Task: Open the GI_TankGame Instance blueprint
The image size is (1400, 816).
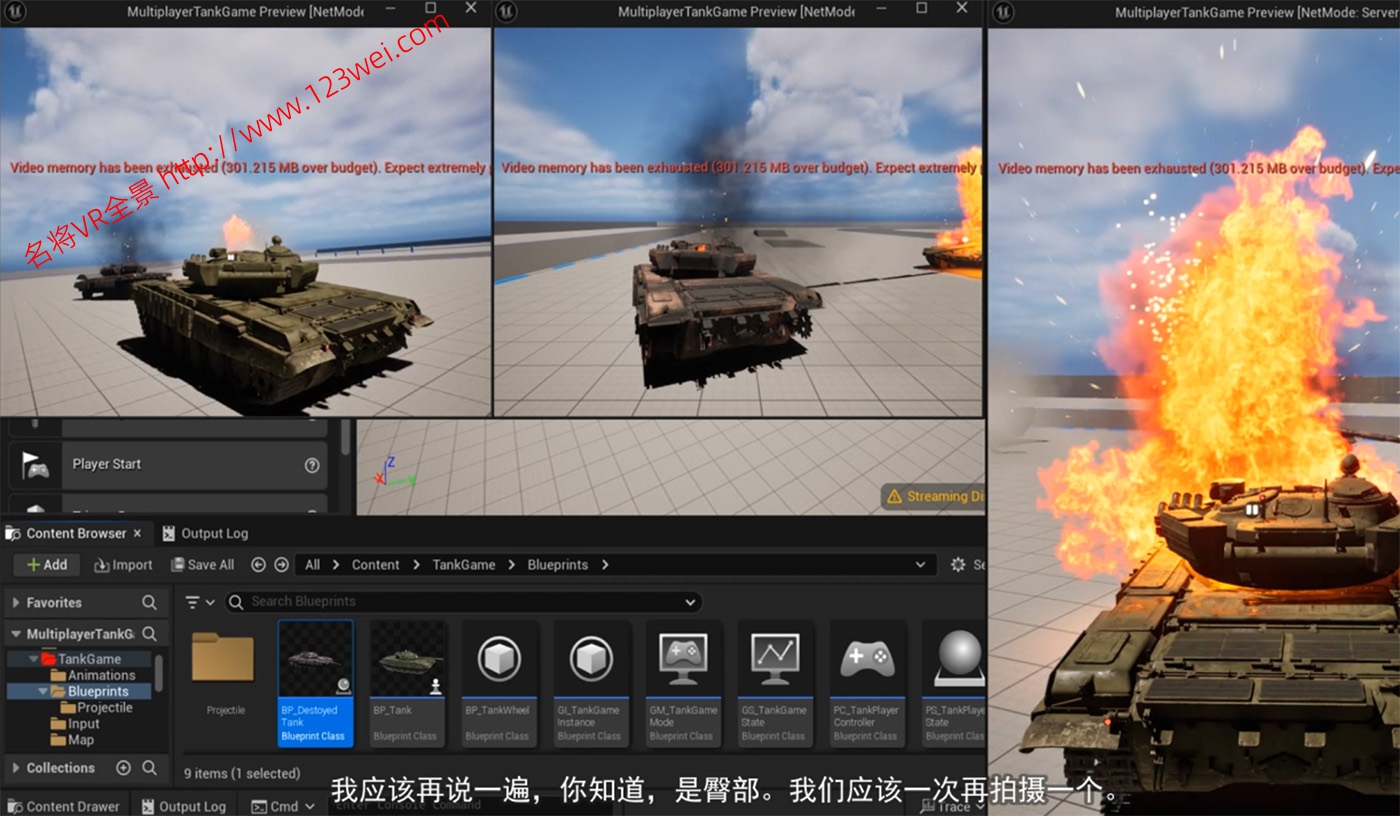Action: point(591,657)
